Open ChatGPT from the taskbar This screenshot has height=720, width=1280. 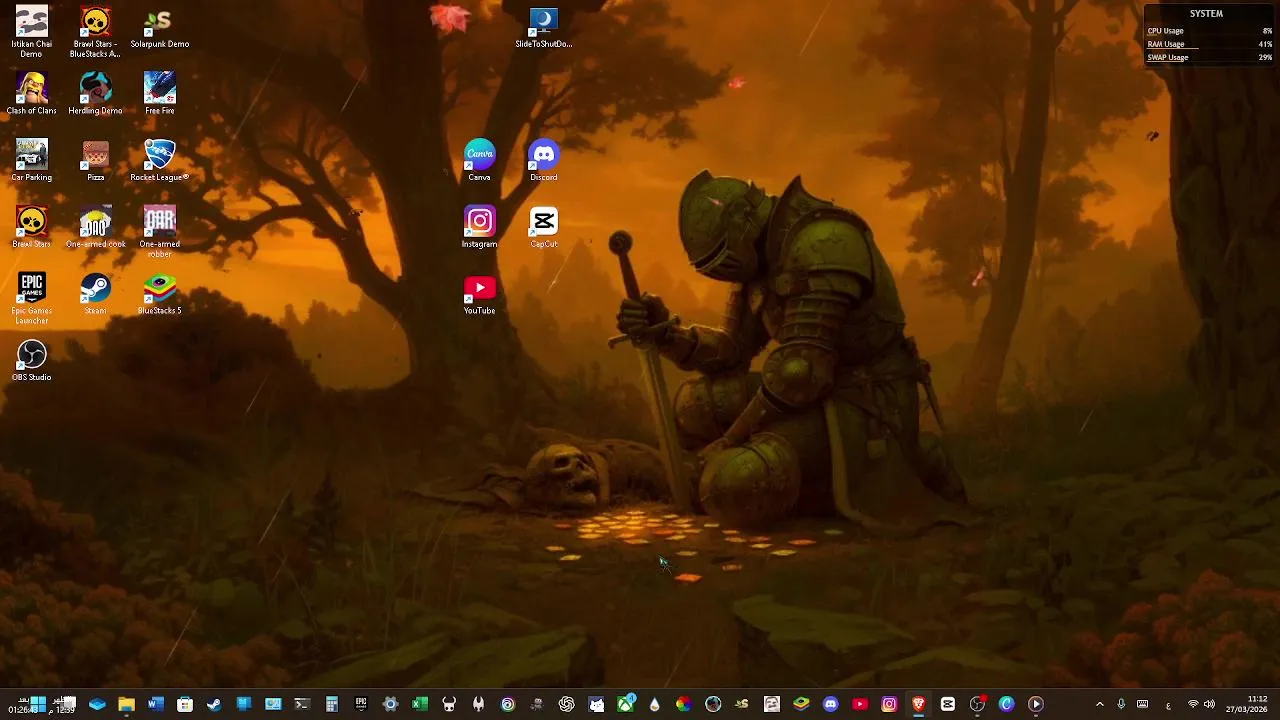point(567,704)
